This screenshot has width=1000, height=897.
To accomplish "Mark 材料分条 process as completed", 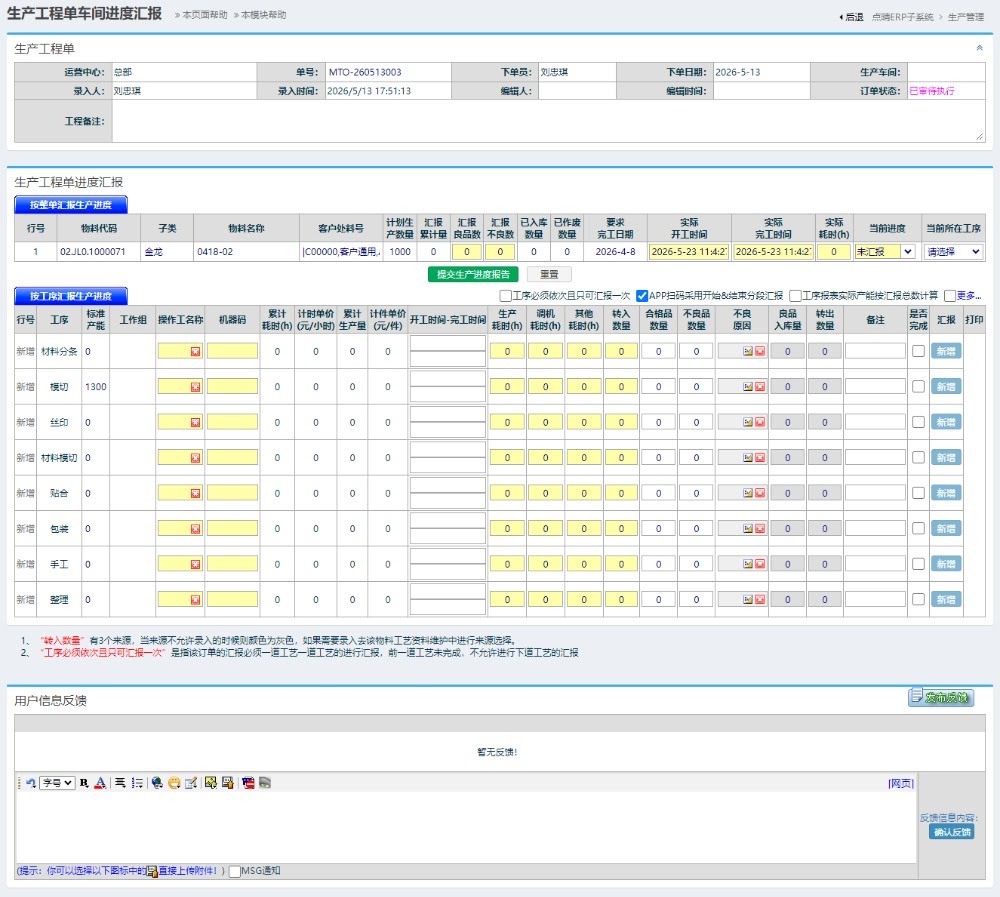I will coord(918,351).
